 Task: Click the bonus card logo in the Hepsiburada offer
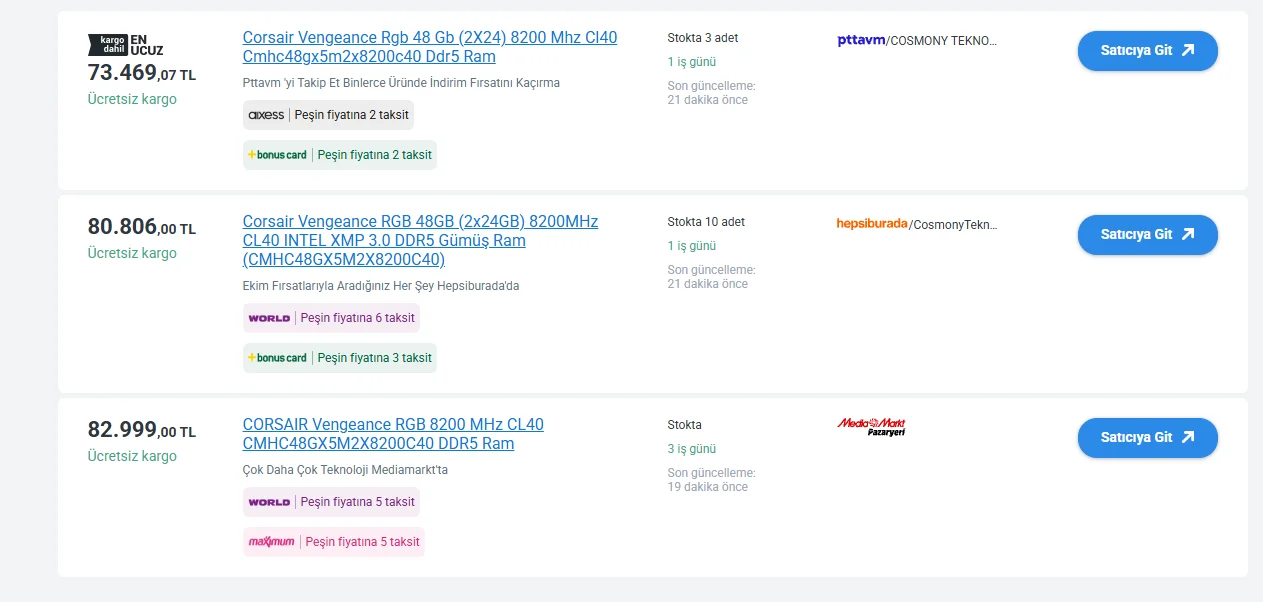tap(277, 358)
